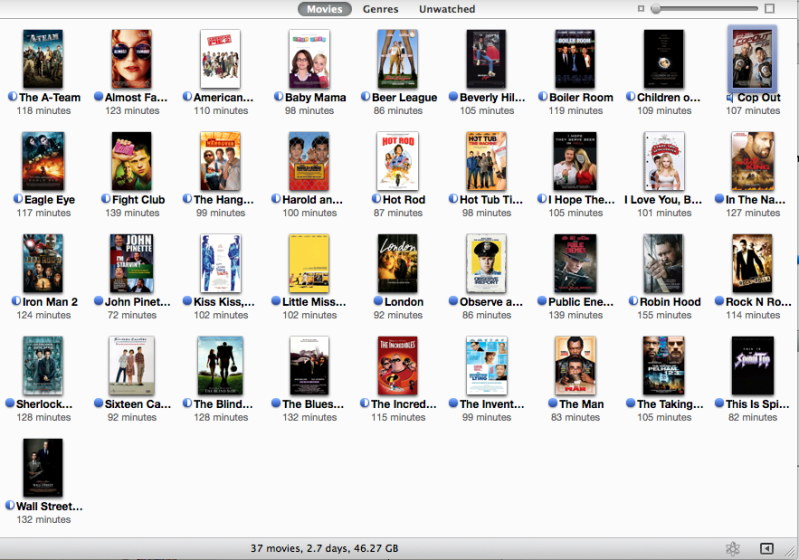Select the I Love You, Beth Cooper poster
The height and width of the screenshot is (560, 799).
coord(664,162)
